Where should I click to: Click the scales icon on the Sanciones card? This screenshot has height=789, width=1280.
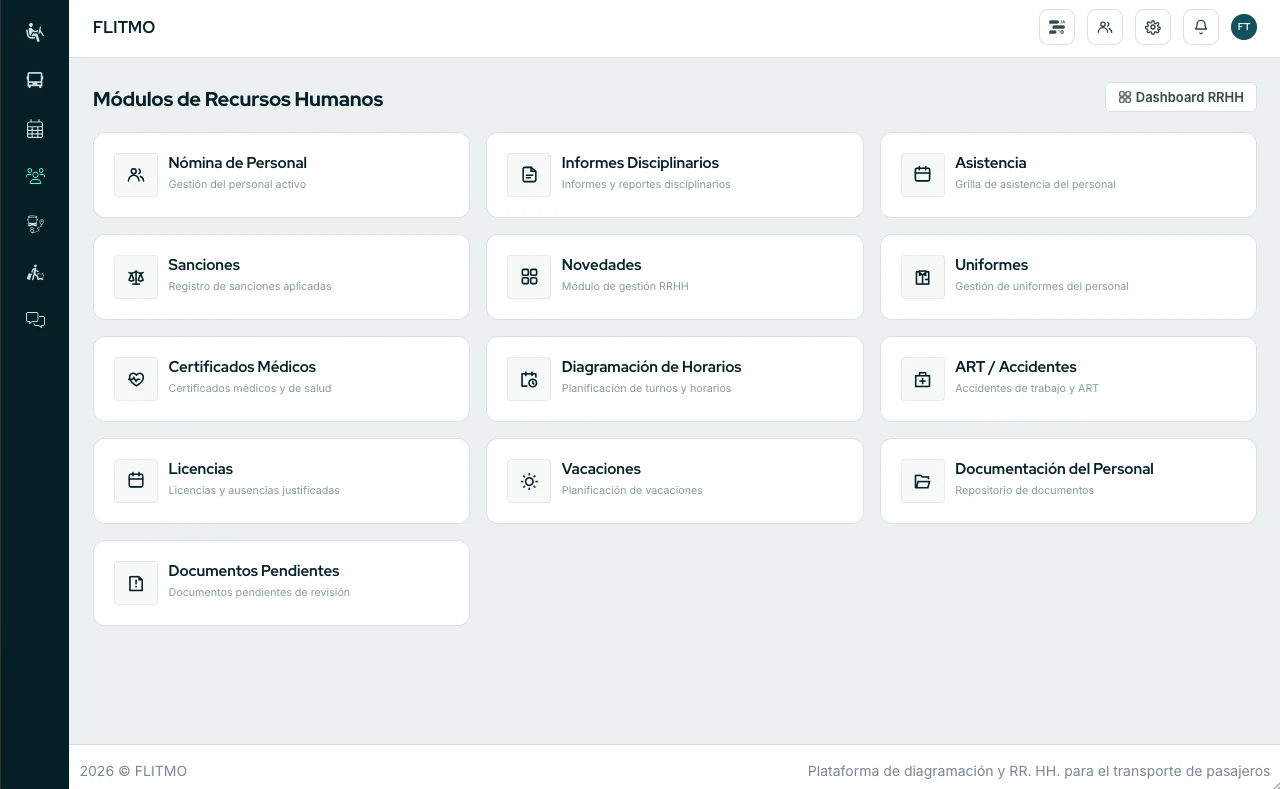point(136,277)
